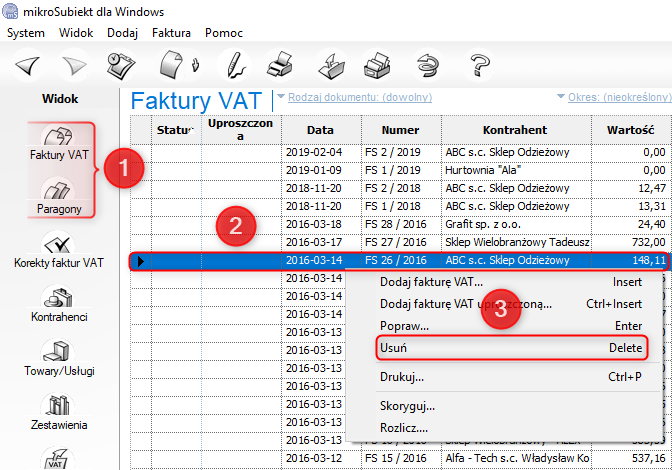Select the FS 2 / 2019 invoice row
Viewport: 672px width, 470px height.
[x=401, y=152]
